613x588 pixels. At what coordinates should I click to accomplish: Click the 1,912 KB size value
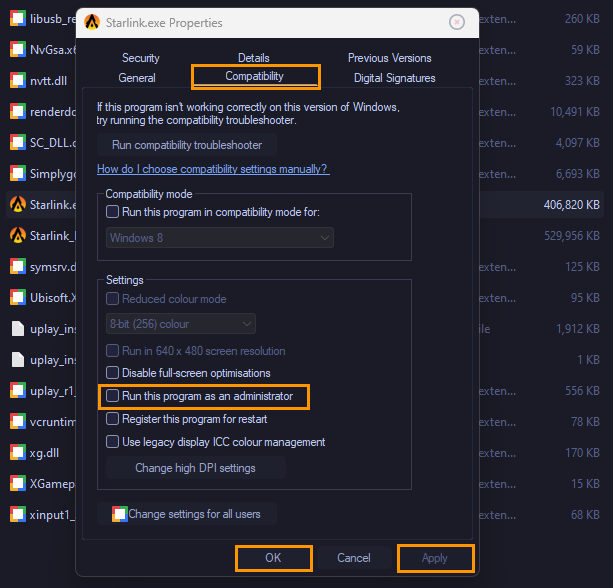578,329
